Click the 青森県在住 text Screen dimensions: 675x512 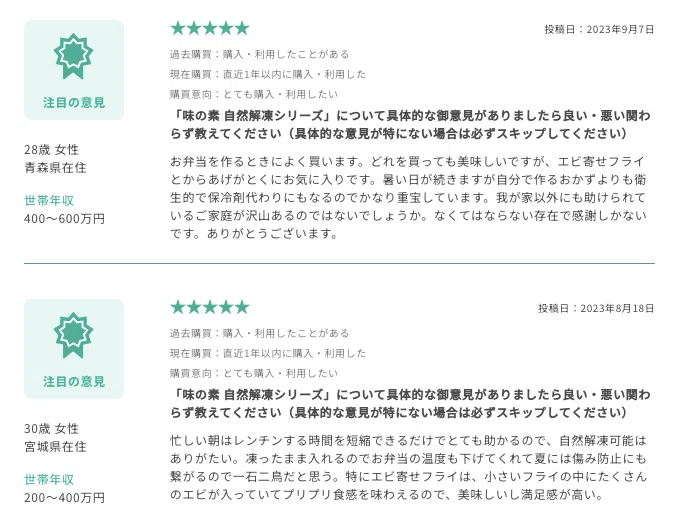tap(55, 168)
